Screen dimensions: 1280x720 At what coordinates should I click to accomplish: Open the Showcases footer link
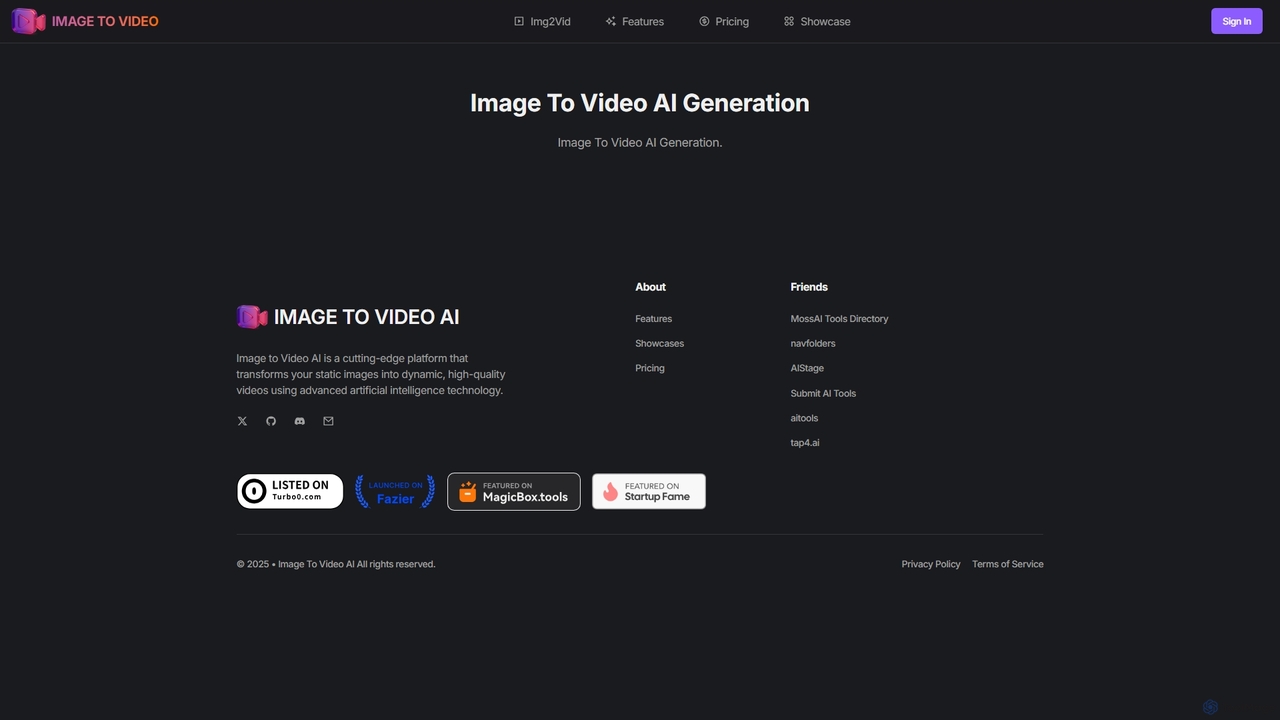click(659, 344)
